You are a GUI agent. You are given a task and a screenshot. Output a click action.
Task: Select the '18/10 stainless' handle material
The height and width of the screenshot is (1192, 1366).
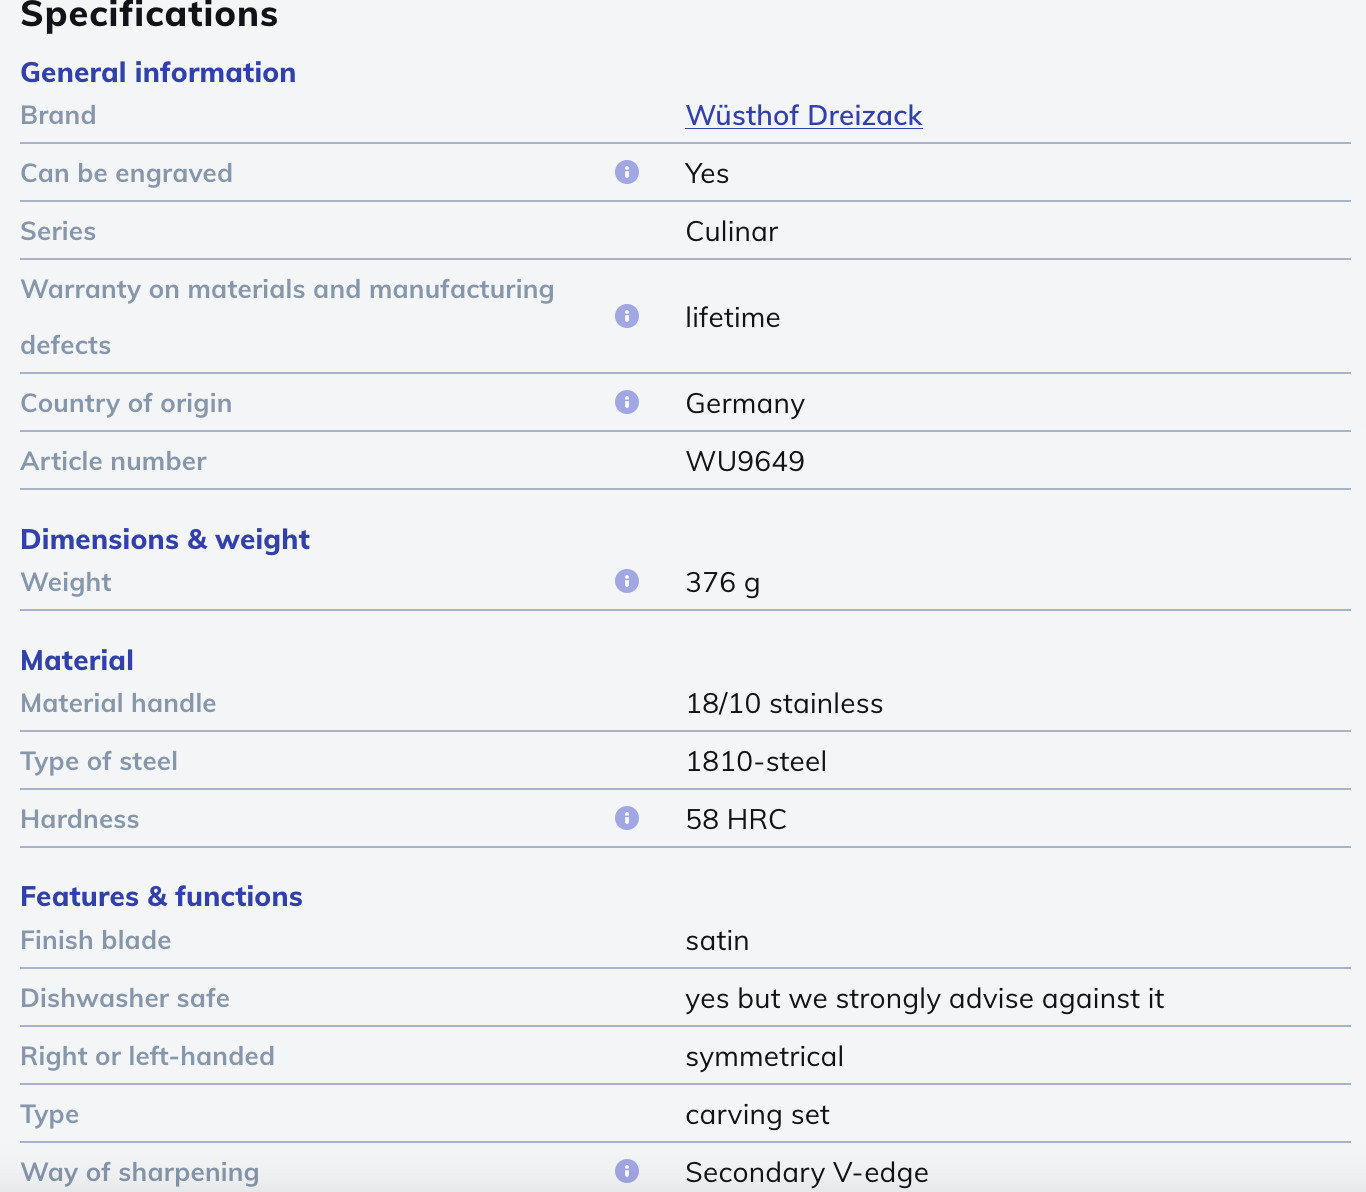(784, 703)
